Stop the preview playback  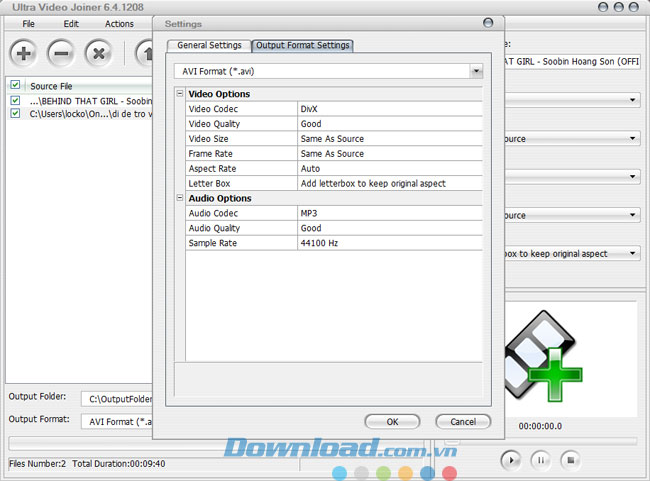pyautogui.click(x=569, y=460)
